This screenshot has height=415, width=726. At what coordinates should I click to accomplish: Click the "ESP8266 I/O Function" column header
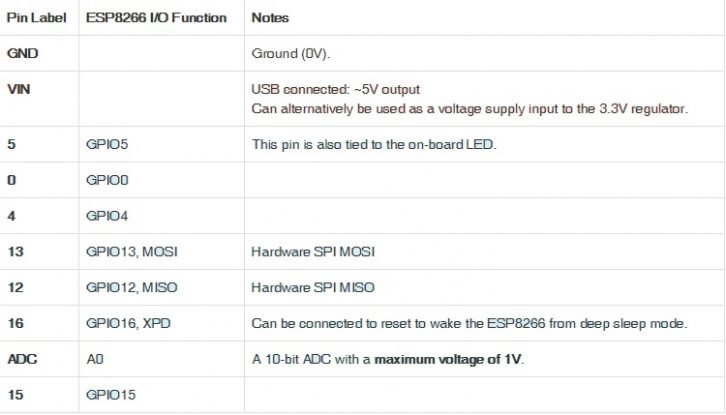click(156, 18)
